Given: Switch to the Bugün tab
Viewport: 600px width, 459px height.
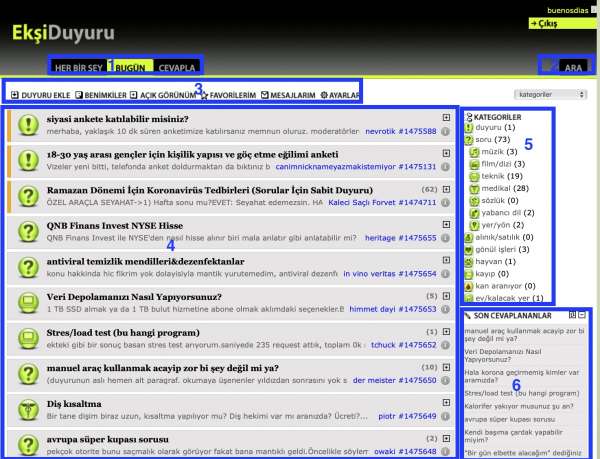Looking at the screenshot, I should coord(130,67).
